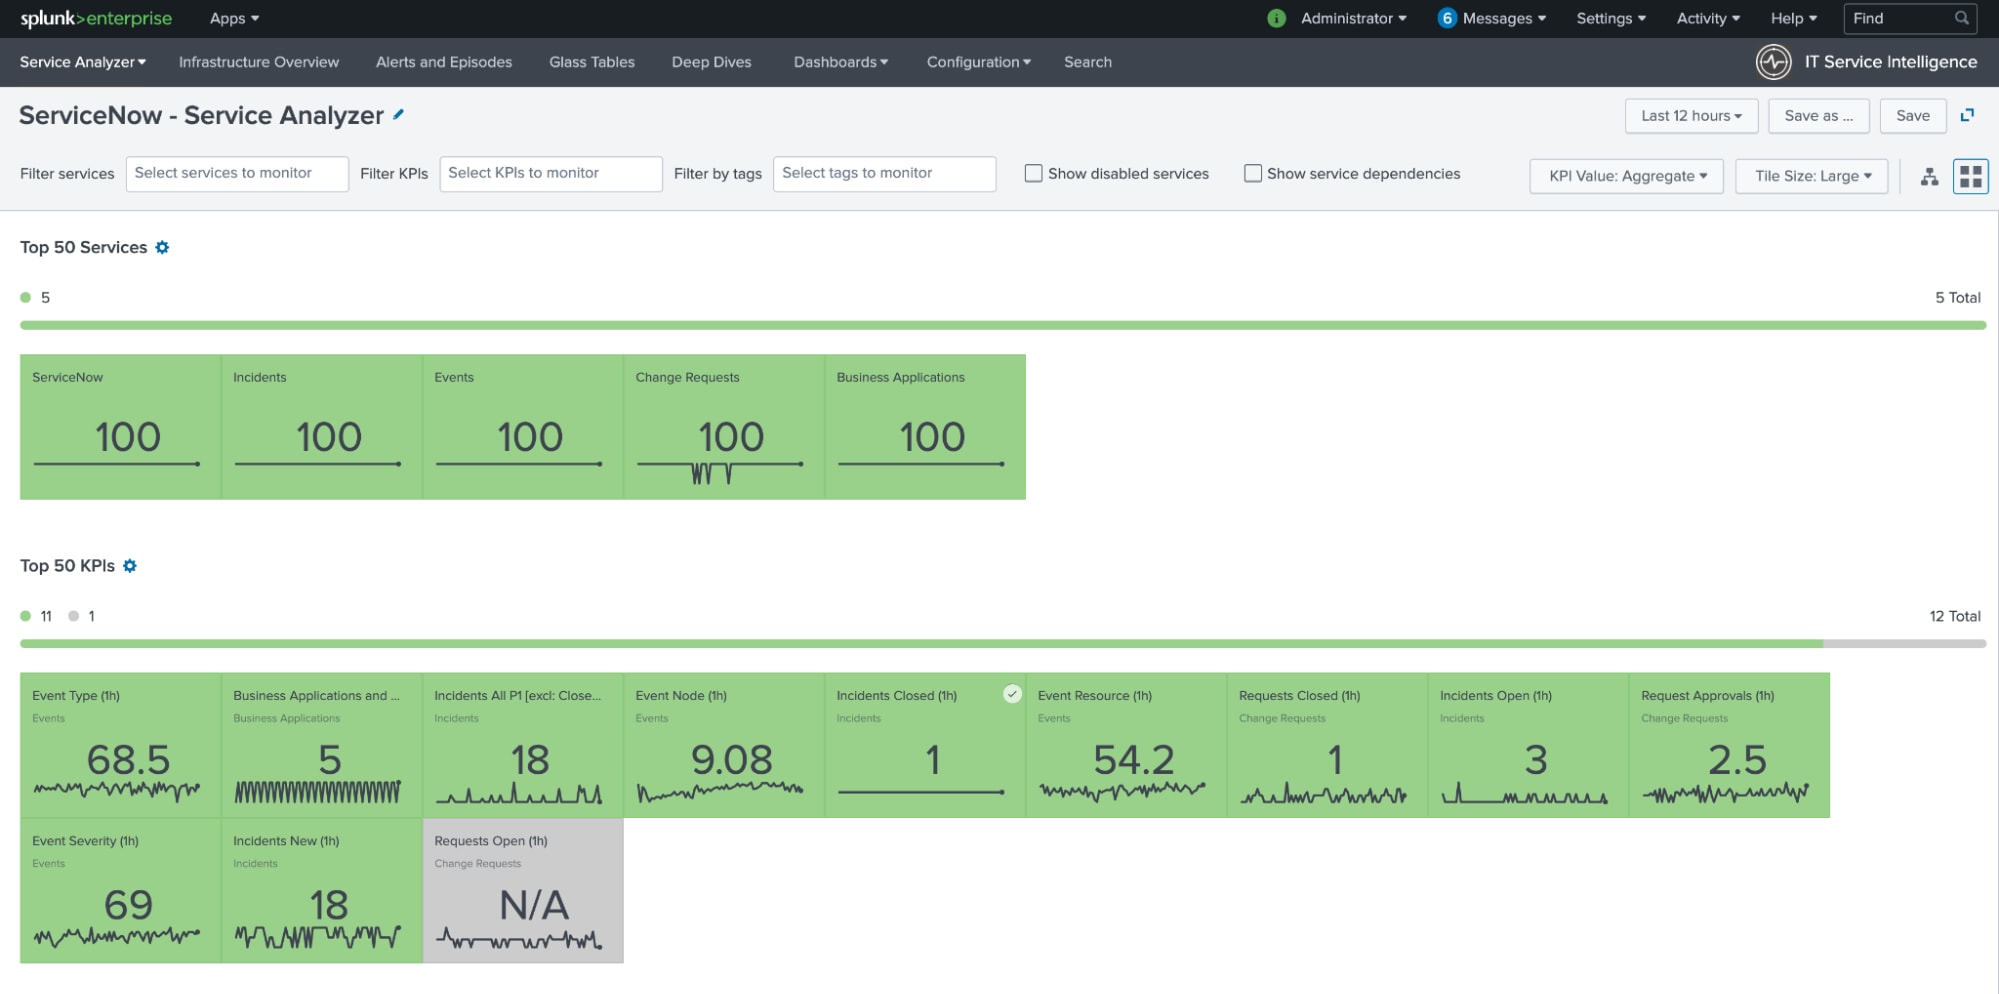Switch to the service tree view icon
Image resolution: width=1999 pixels, height=994 pixels.
click(x=1930, y=177)
